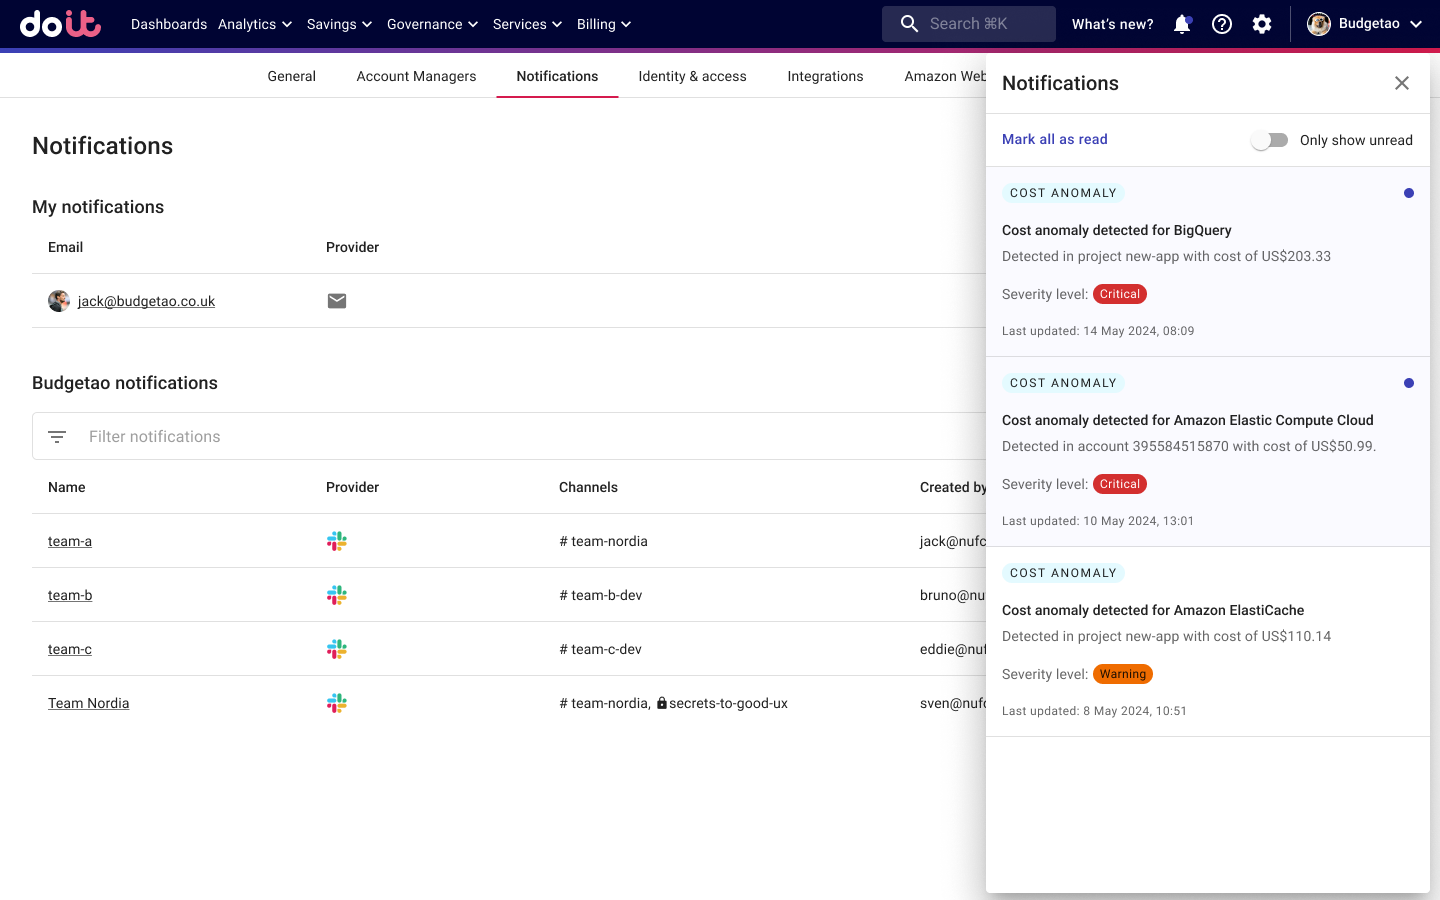Expand the Savings menu
1440x900 pixels.
click(x=340, y=24)
